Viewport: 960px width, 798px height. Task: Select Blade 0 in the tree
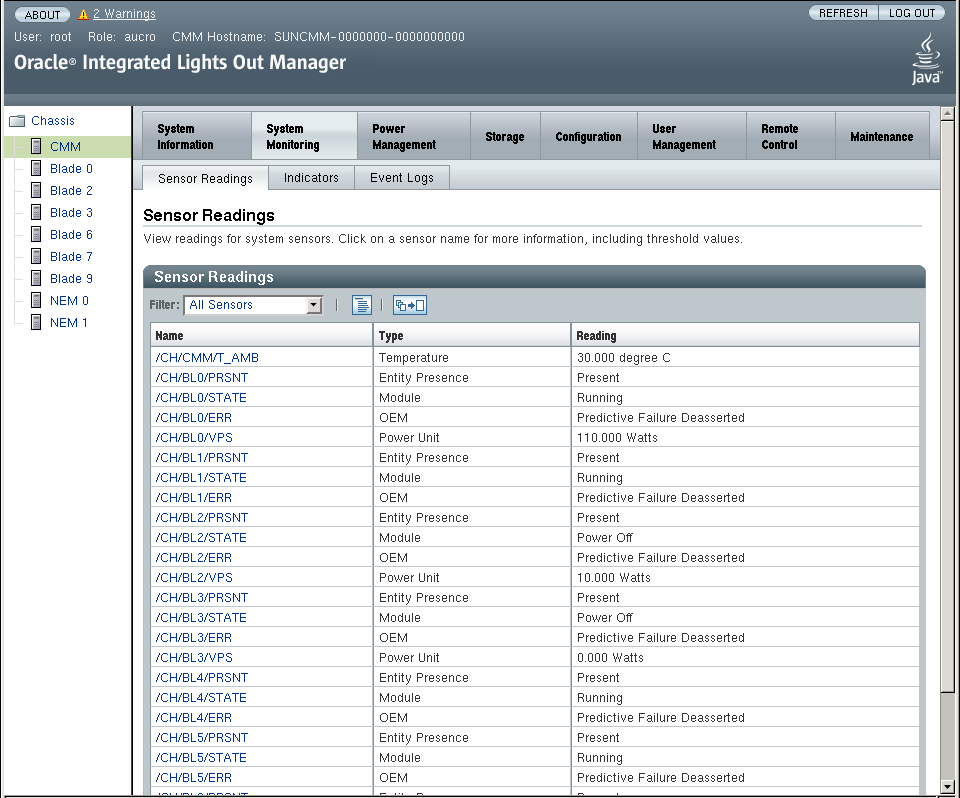pos(71,168)
